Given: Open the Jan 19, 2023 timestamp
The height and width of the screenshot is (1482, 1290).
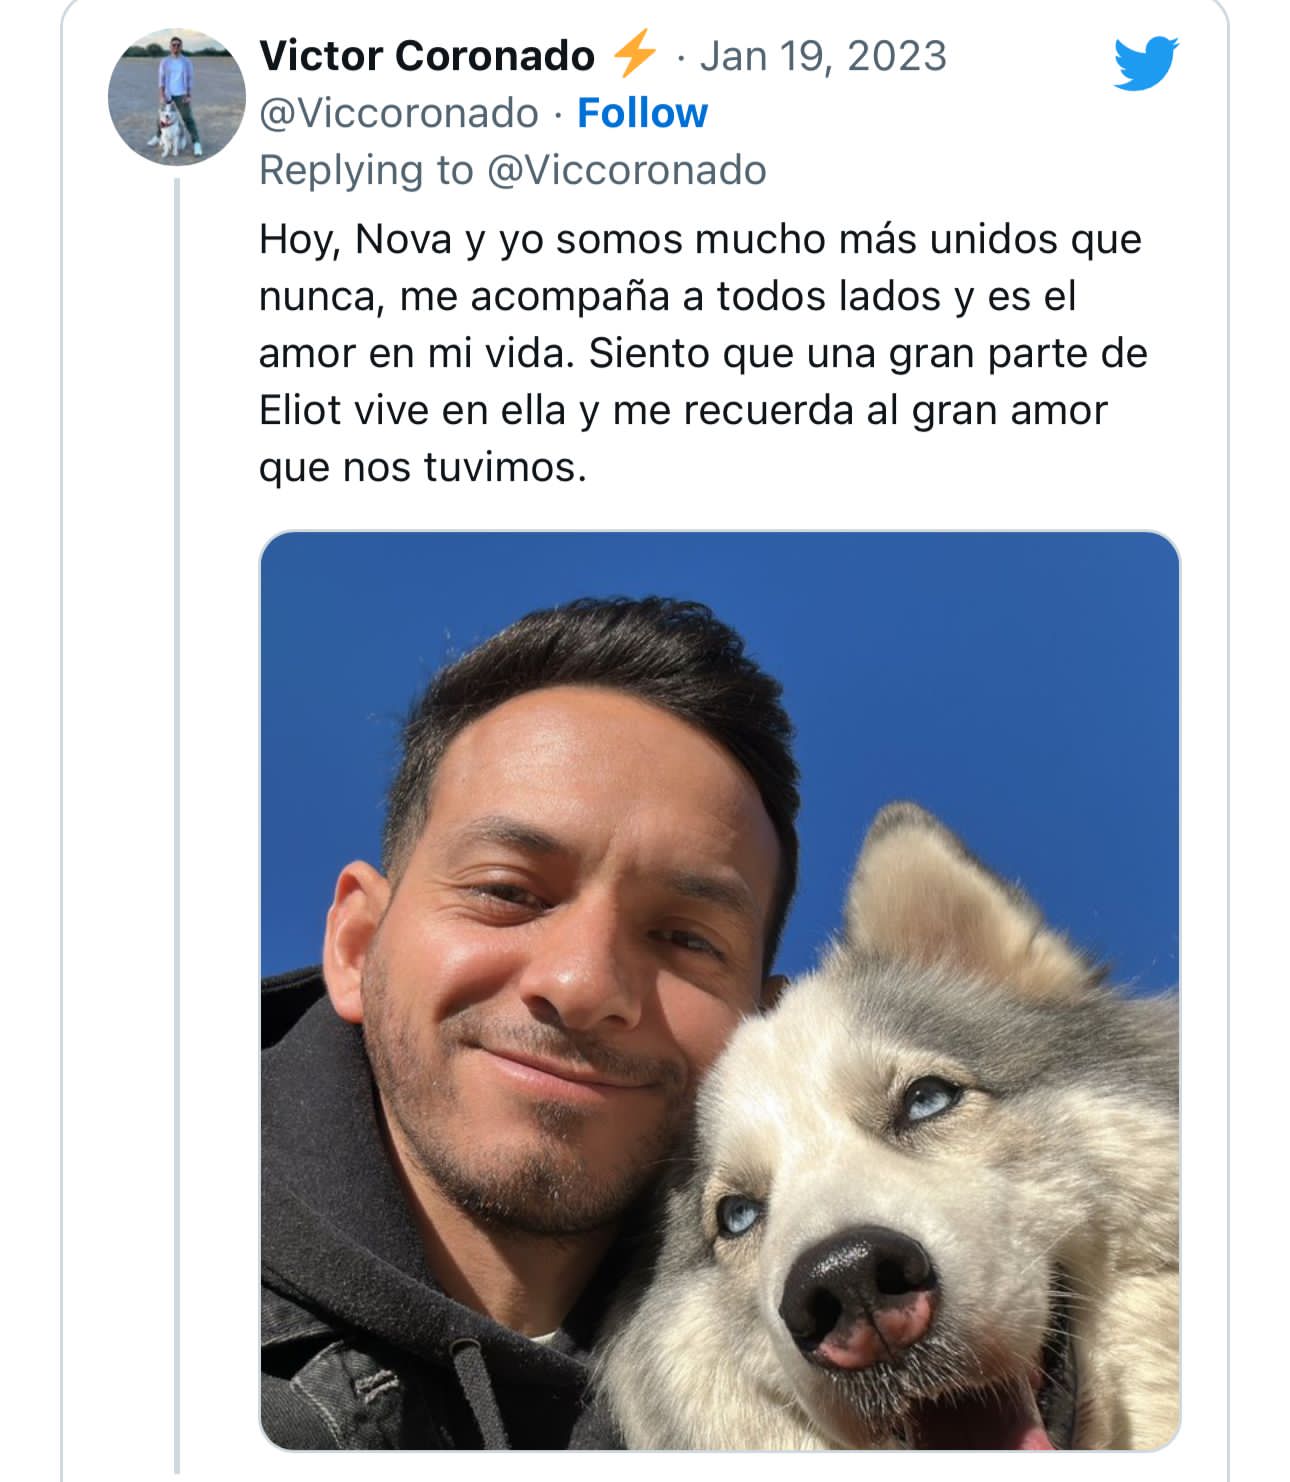Looking at the screenshot, I should (x=822, y=56).
